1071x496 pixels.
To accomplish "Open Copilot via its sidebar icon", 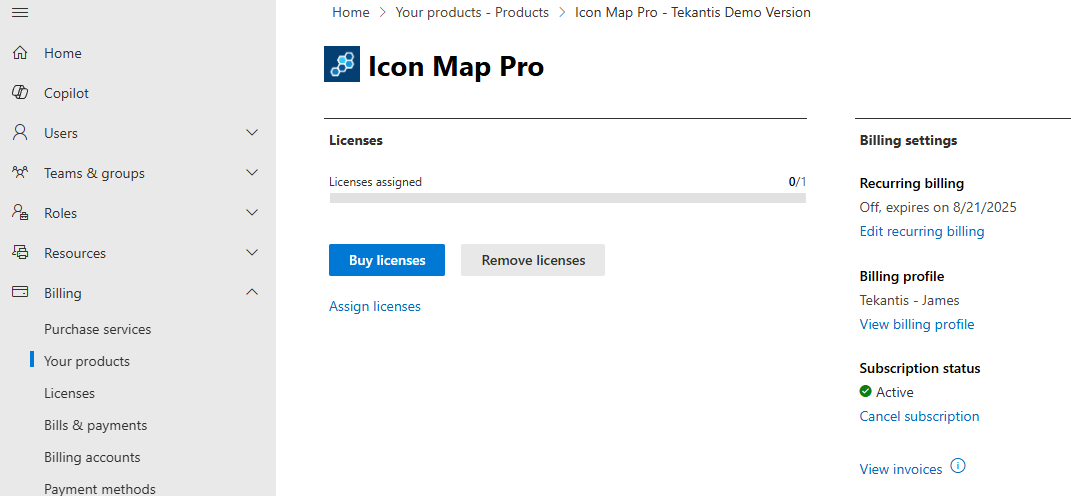I will click(20, 93).
